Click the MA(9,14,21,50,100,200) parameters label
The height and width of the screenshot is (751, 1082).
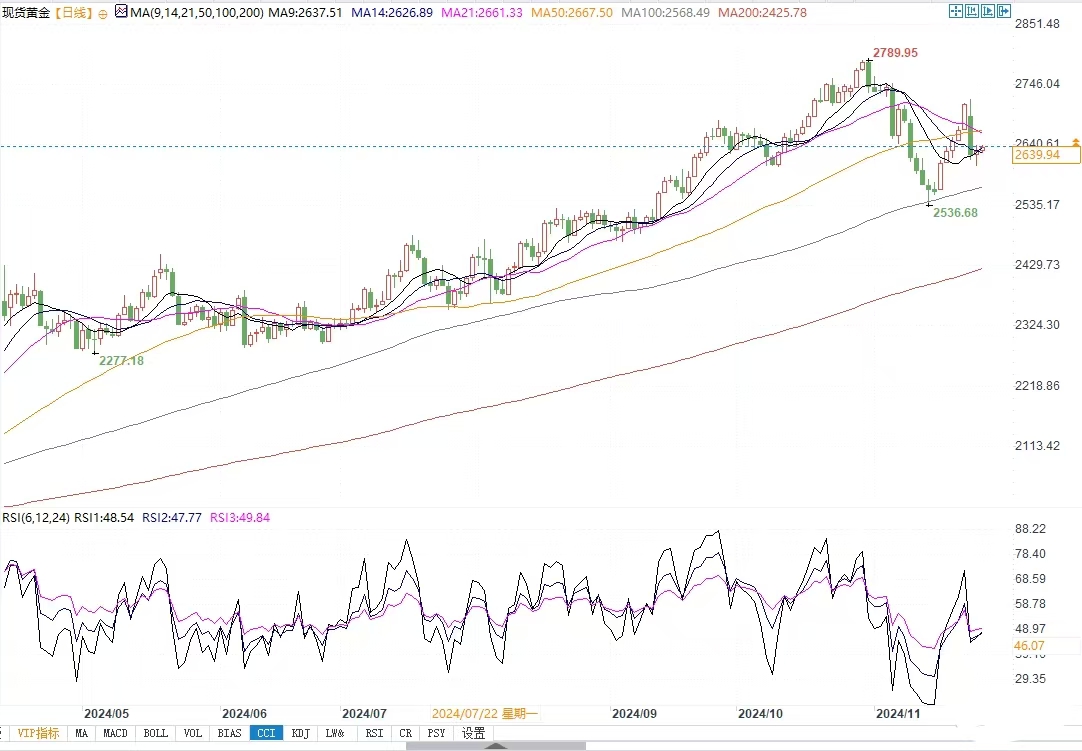[x=197, y=12]
